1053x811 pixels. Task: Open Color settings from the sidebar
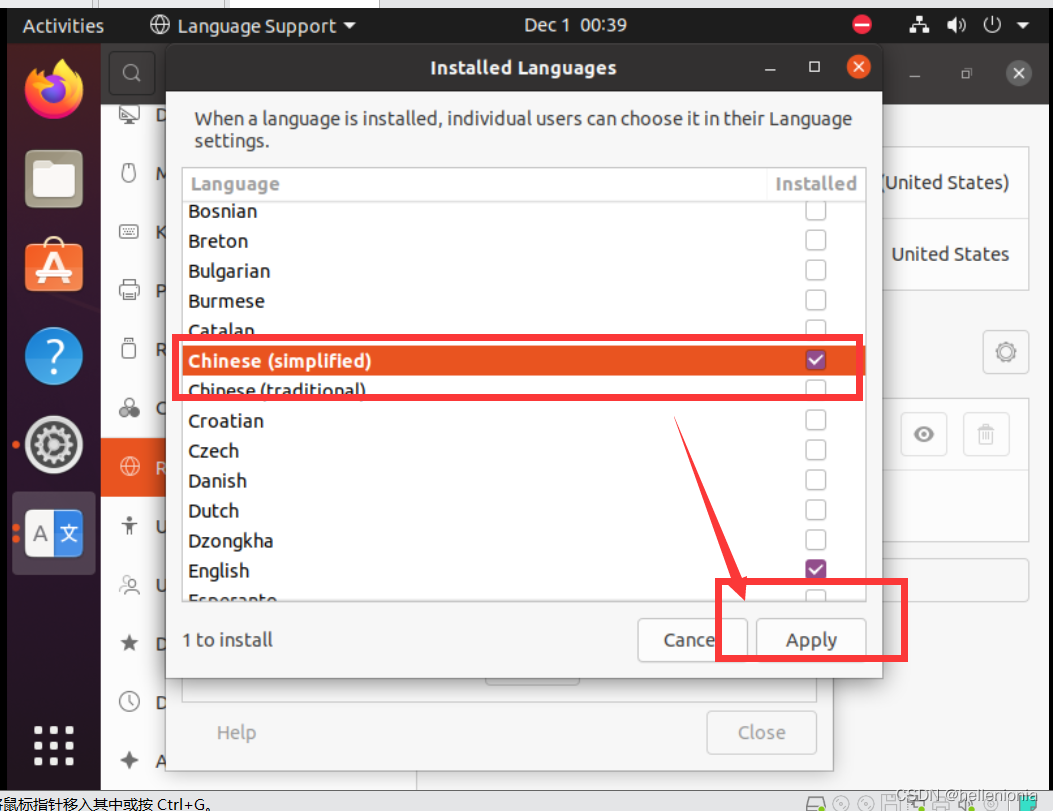(130, 407)
